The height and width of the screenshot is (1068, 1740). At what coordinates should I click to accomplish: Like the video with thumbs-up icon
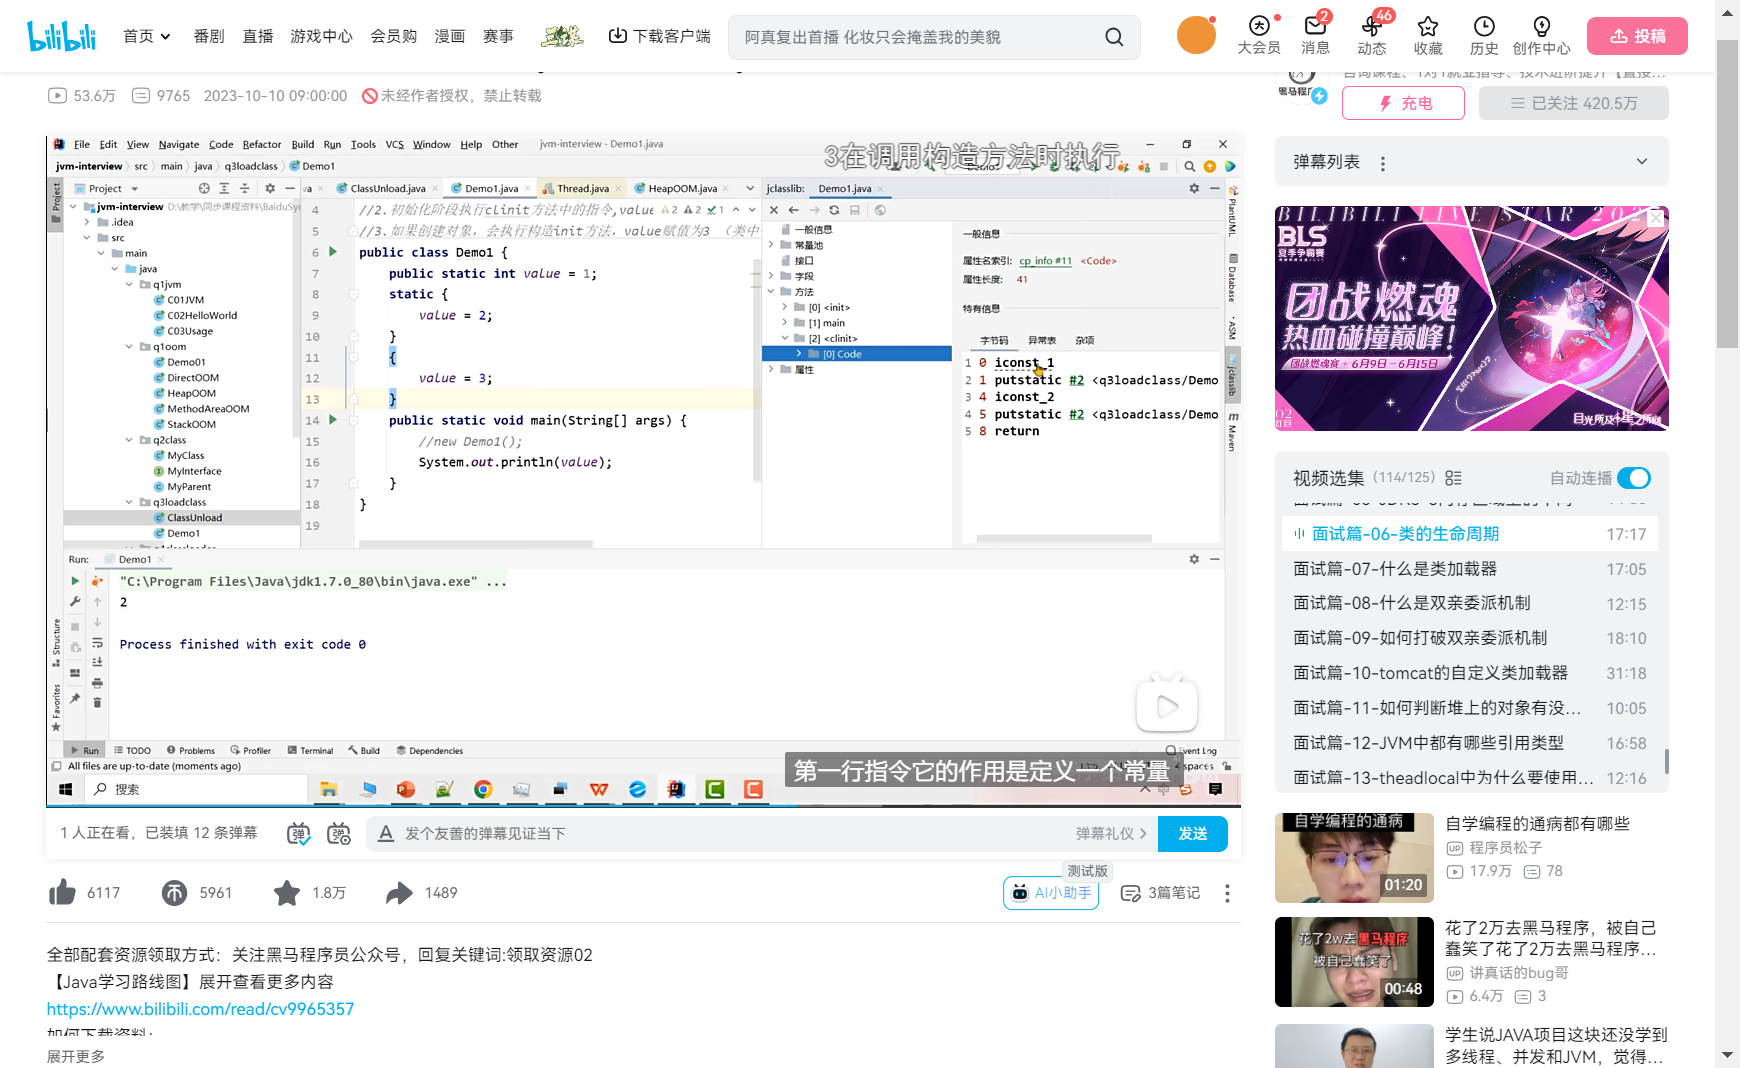click(x=62, y=892)
